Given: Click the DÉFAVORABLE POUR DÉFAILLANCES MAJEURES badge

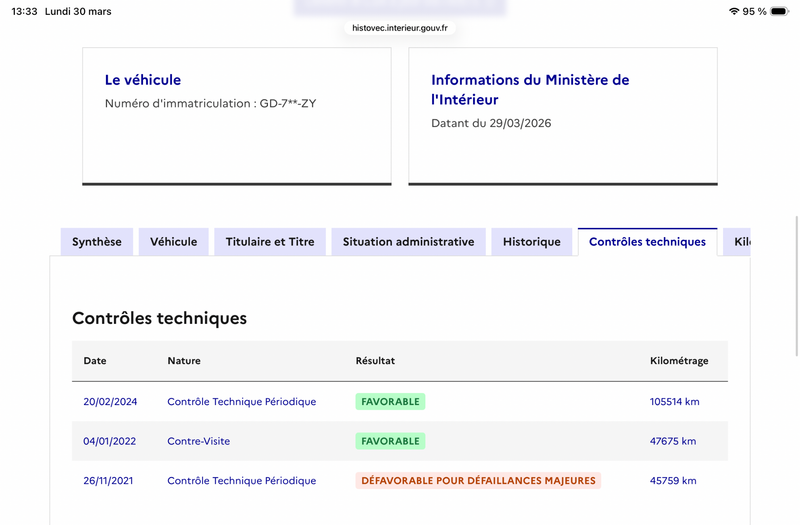Looking at the screenshot, I should tap(478, 481).
